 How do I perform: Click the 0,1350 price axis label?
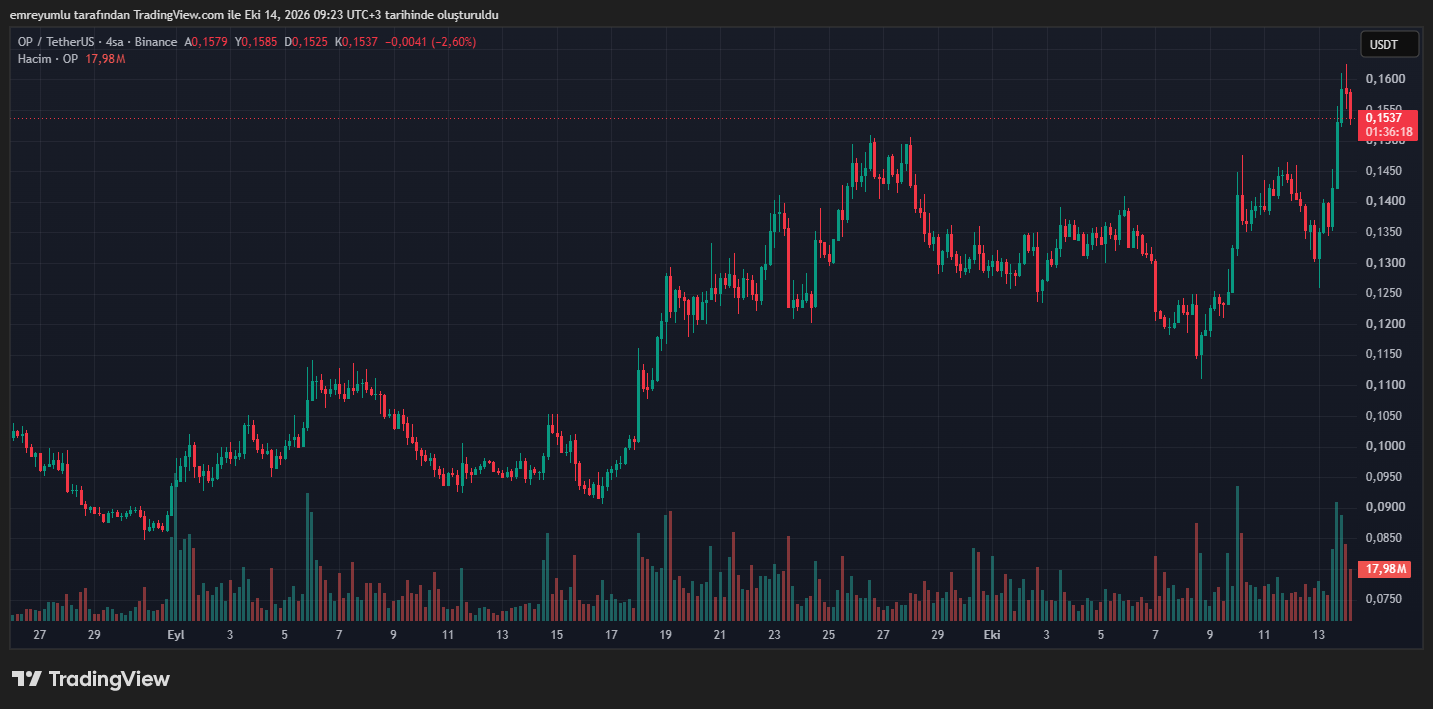tap(1383, 232)
